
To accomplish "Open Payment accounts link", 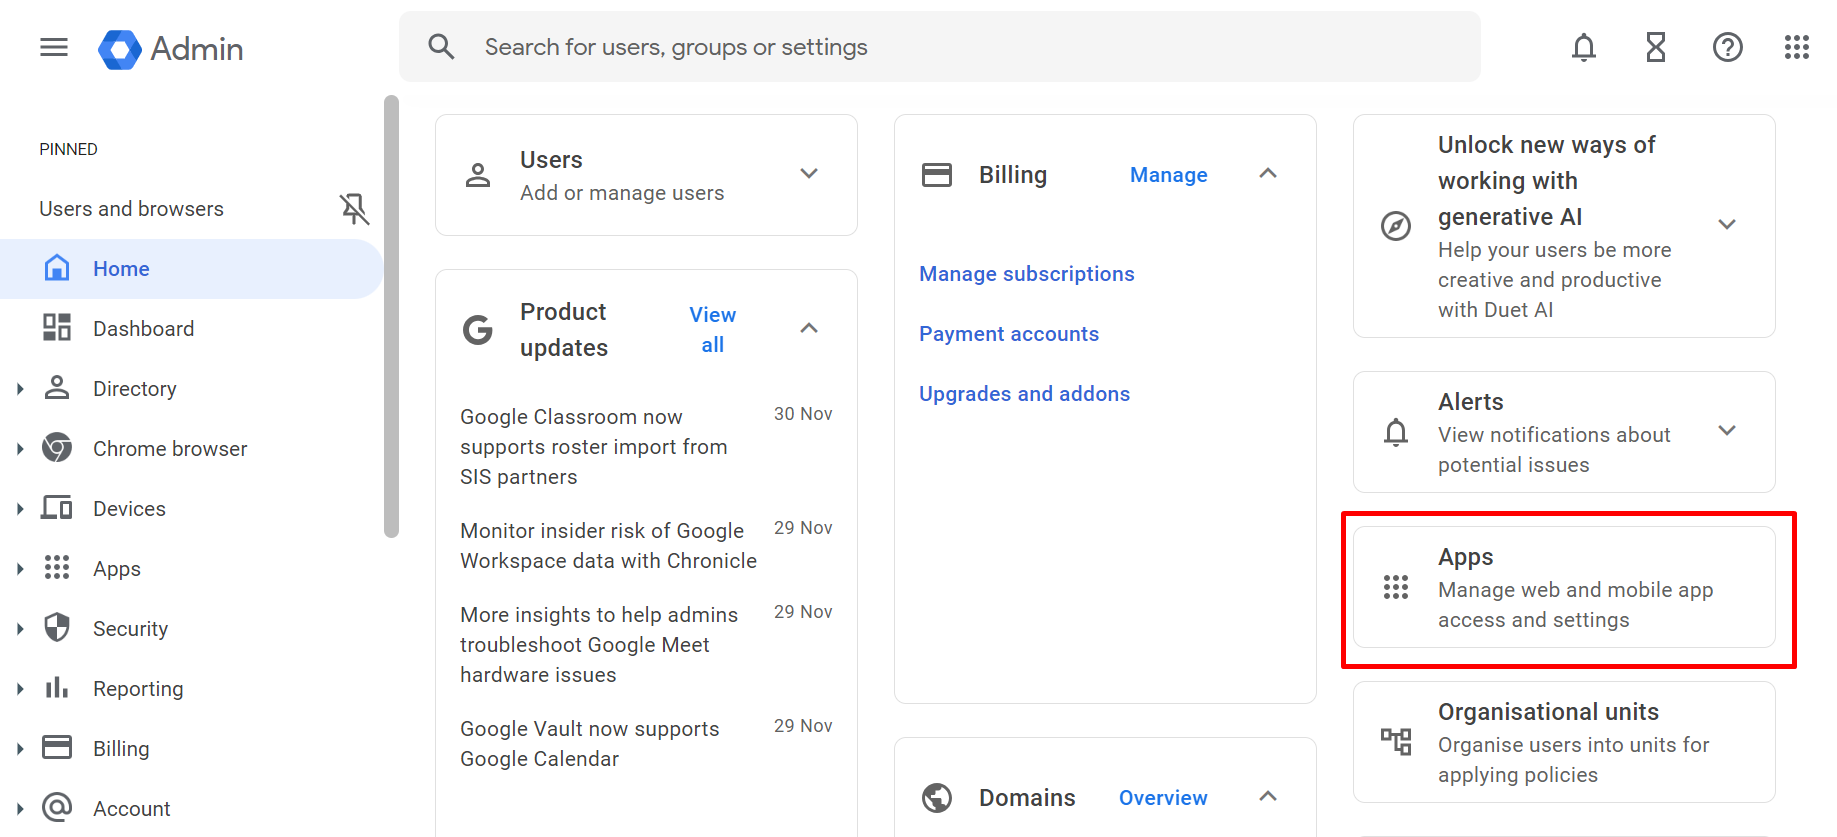I will pos(1008,334).
